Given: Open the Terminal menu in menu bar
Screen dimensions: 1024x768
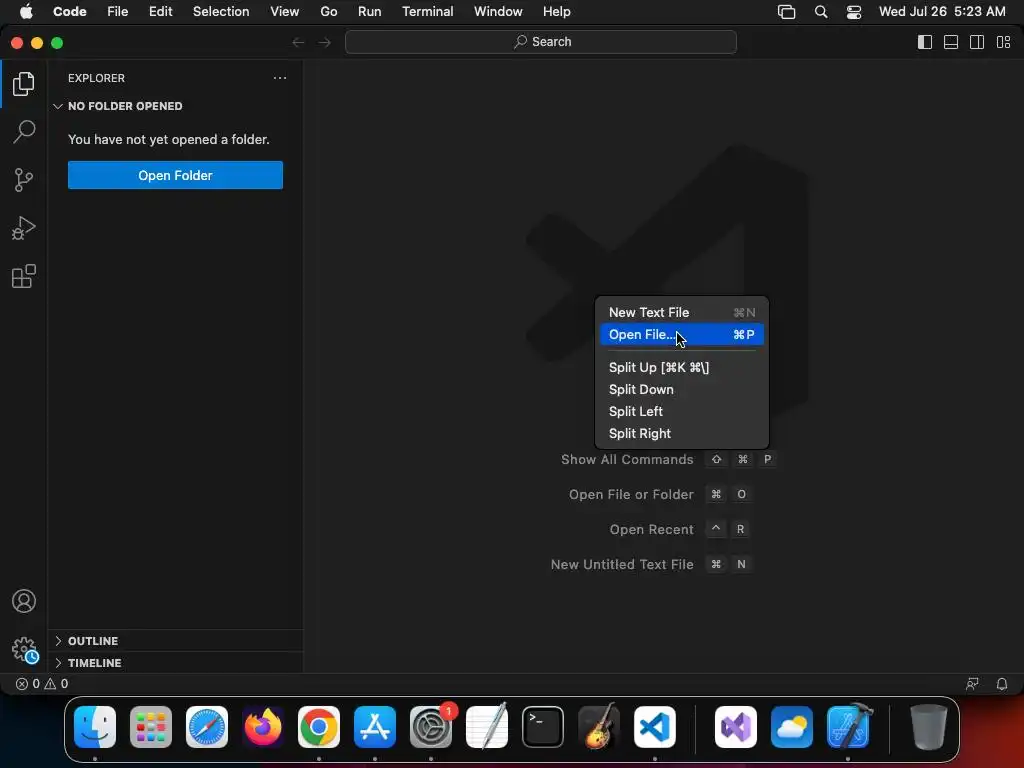Looking at the screenshot, I should pos(428,12).
